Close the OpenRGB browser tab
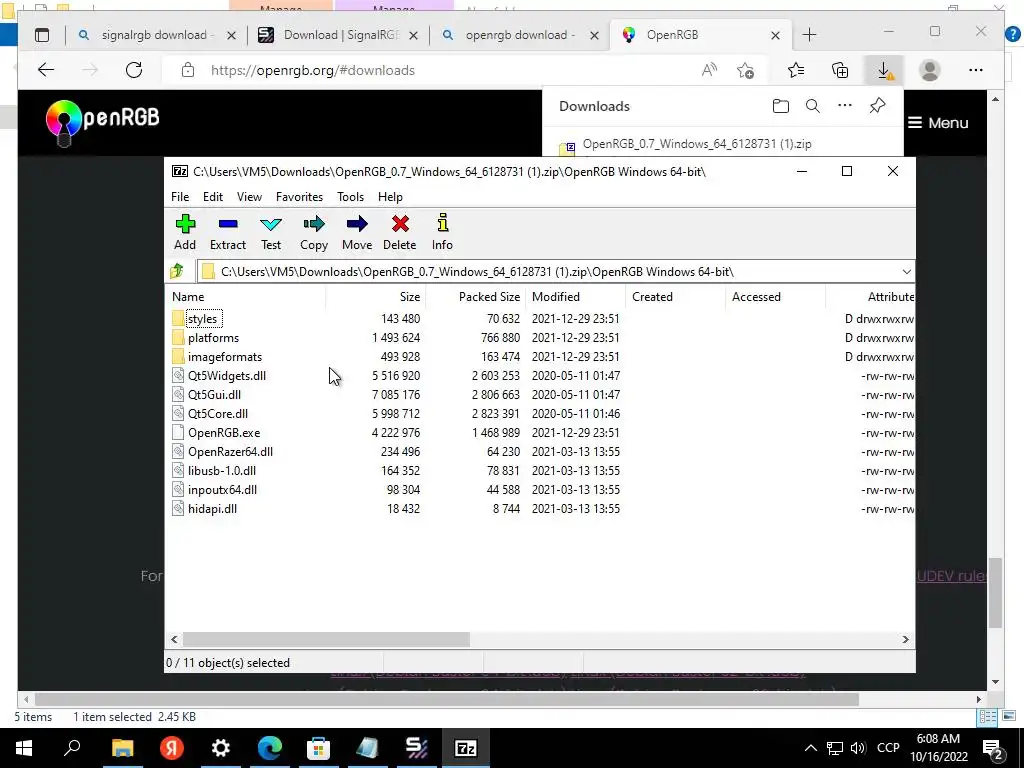Image resolution: width=1024 pixels, height=768 pixels. pyautogui.click(x=775, y=35)
